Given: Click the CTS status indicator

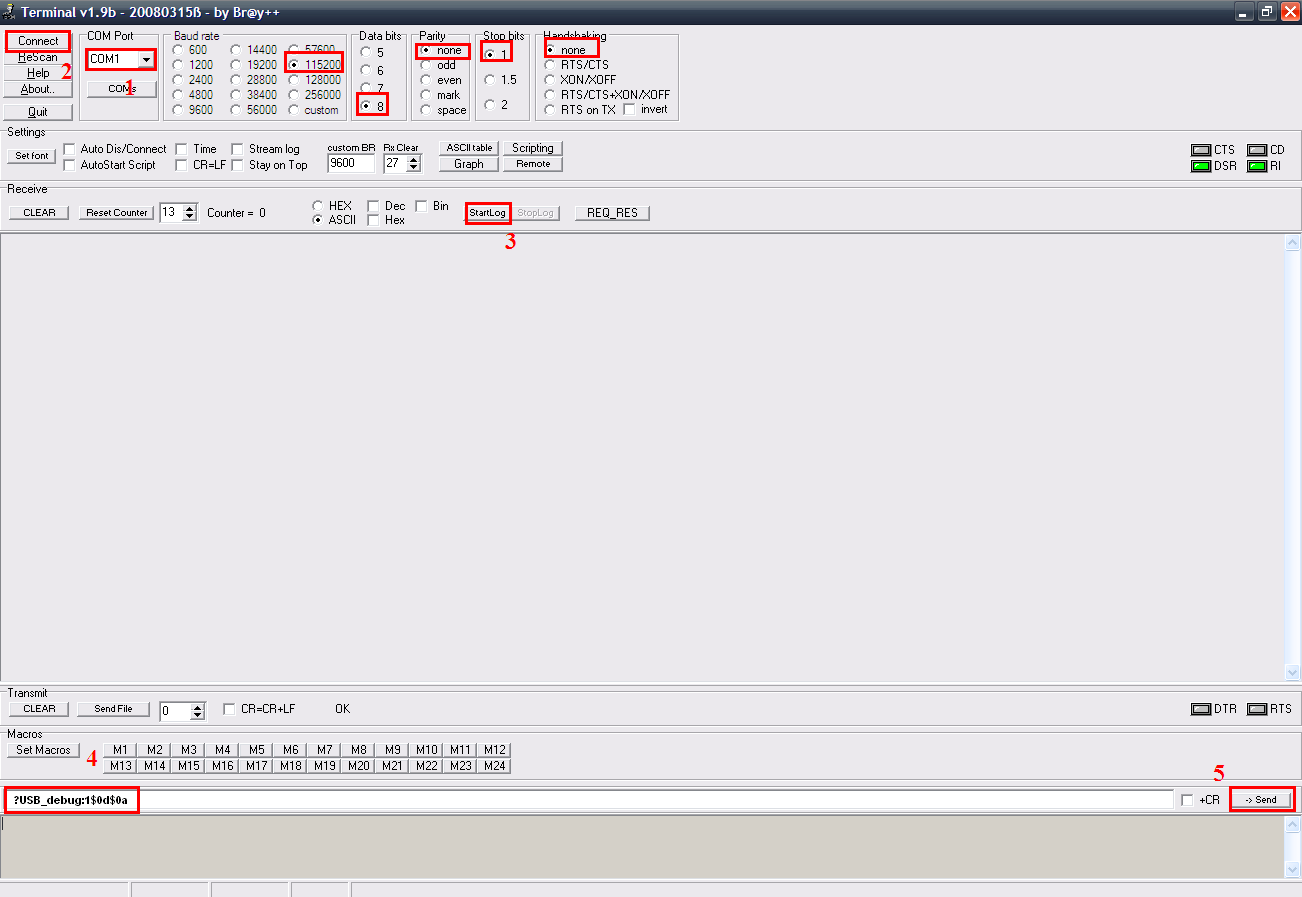Looking at the screenshot, I should pyautogui.click(x=1201, y=150).
